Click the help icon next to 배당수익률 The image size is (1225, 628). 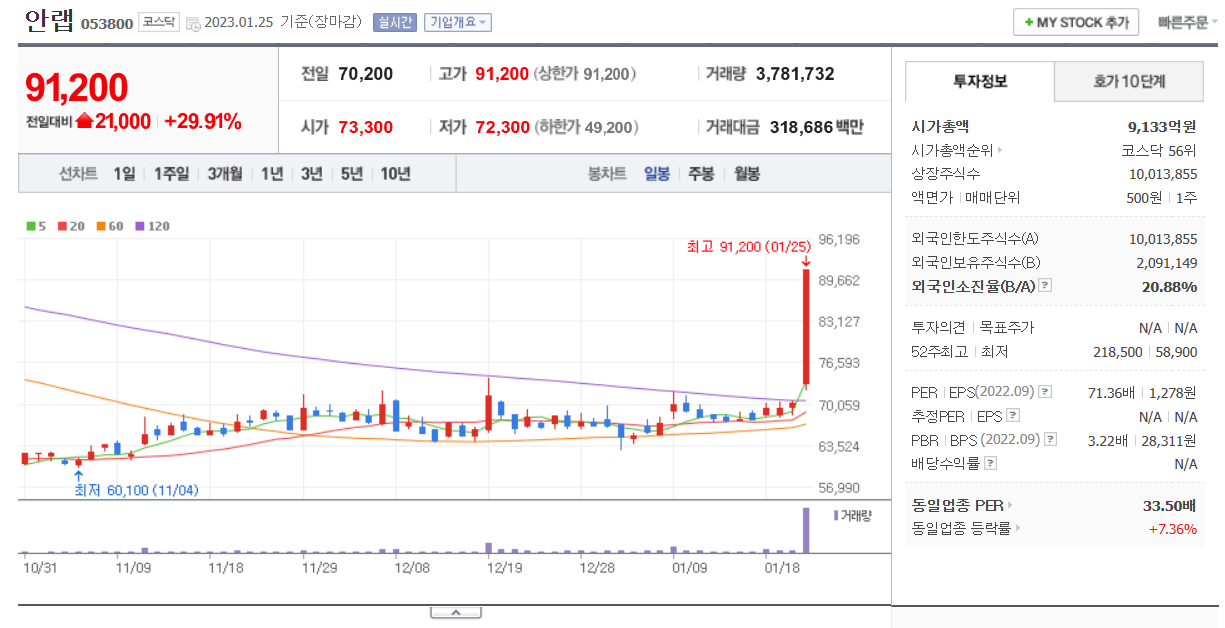990,463
